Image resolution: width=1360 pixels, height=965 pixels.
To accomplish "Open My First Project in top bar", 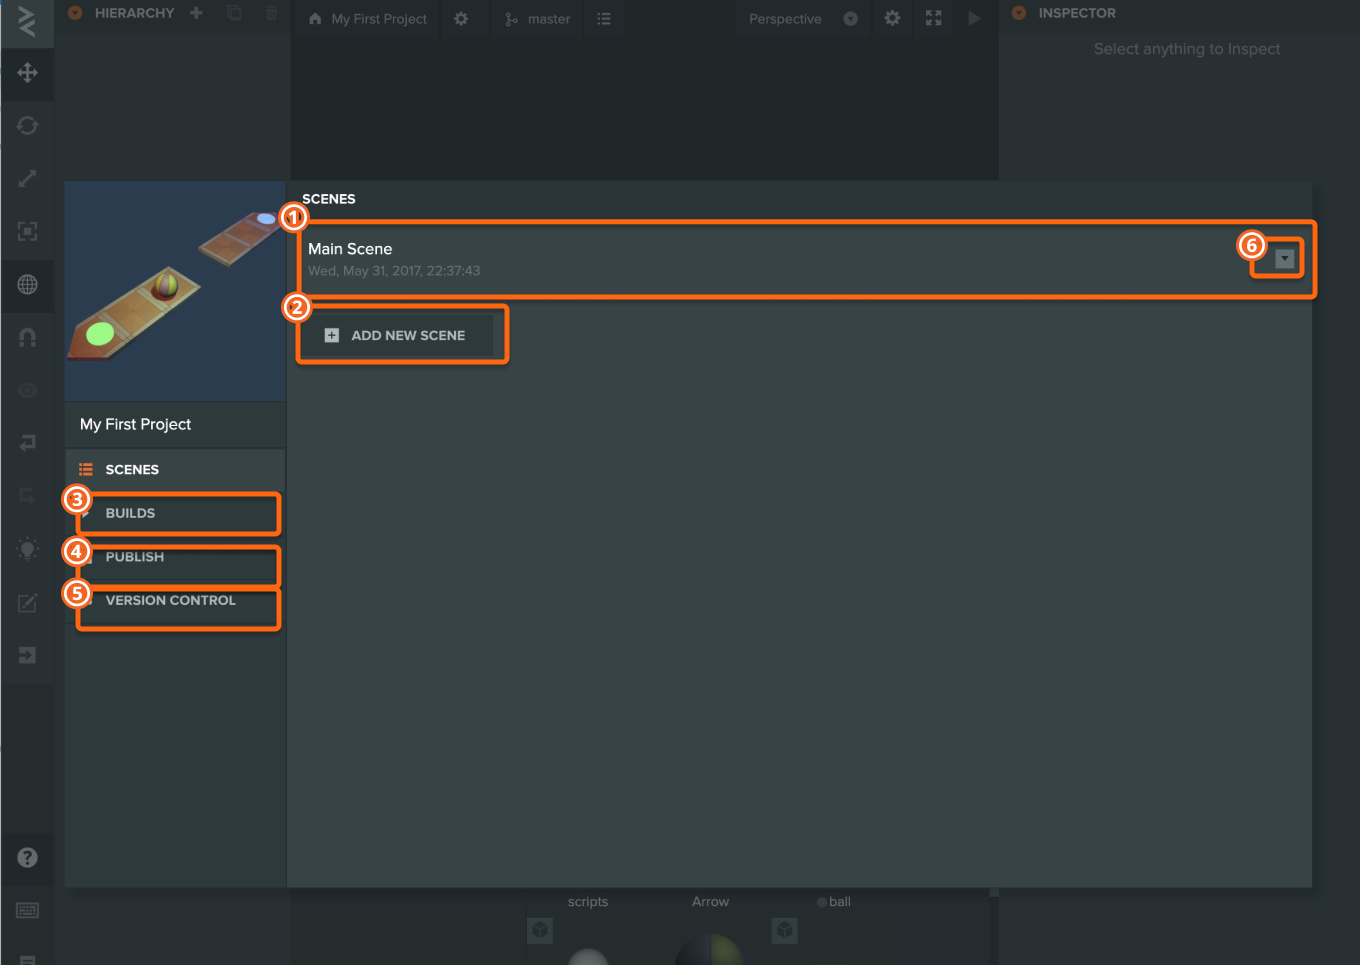I will tap(379, 19).
